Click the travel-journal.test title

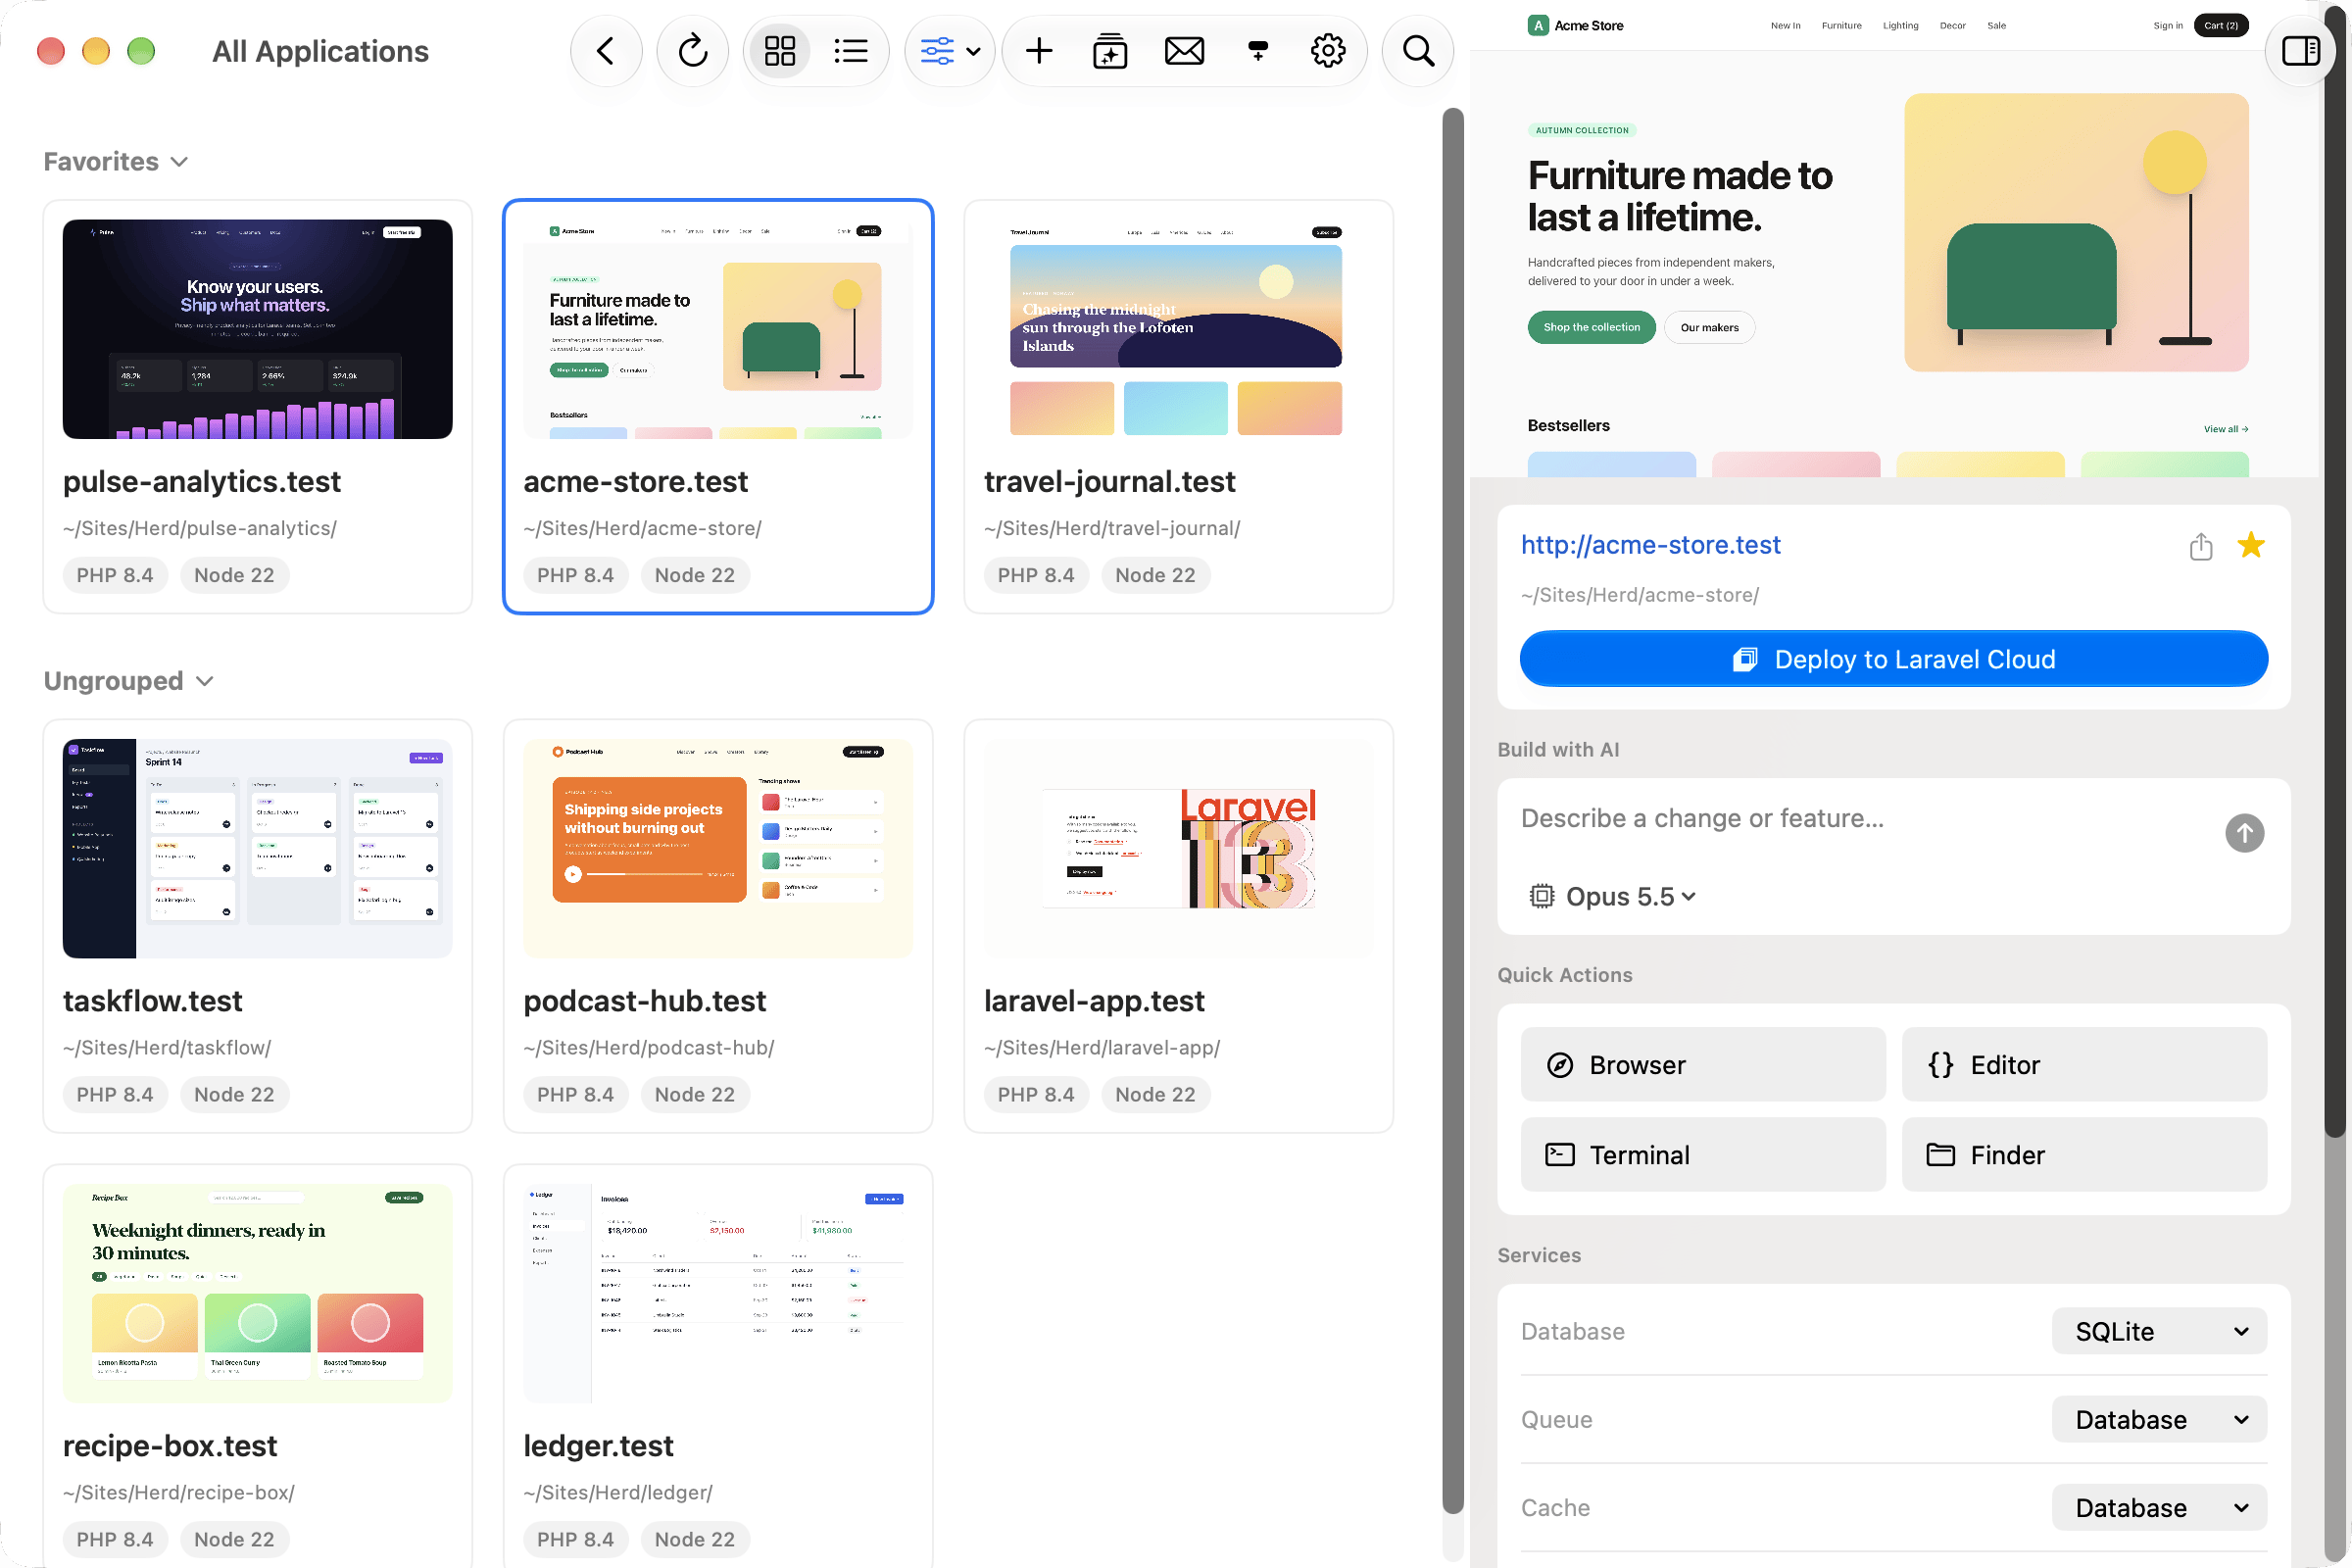click(x=1110, y=482)
